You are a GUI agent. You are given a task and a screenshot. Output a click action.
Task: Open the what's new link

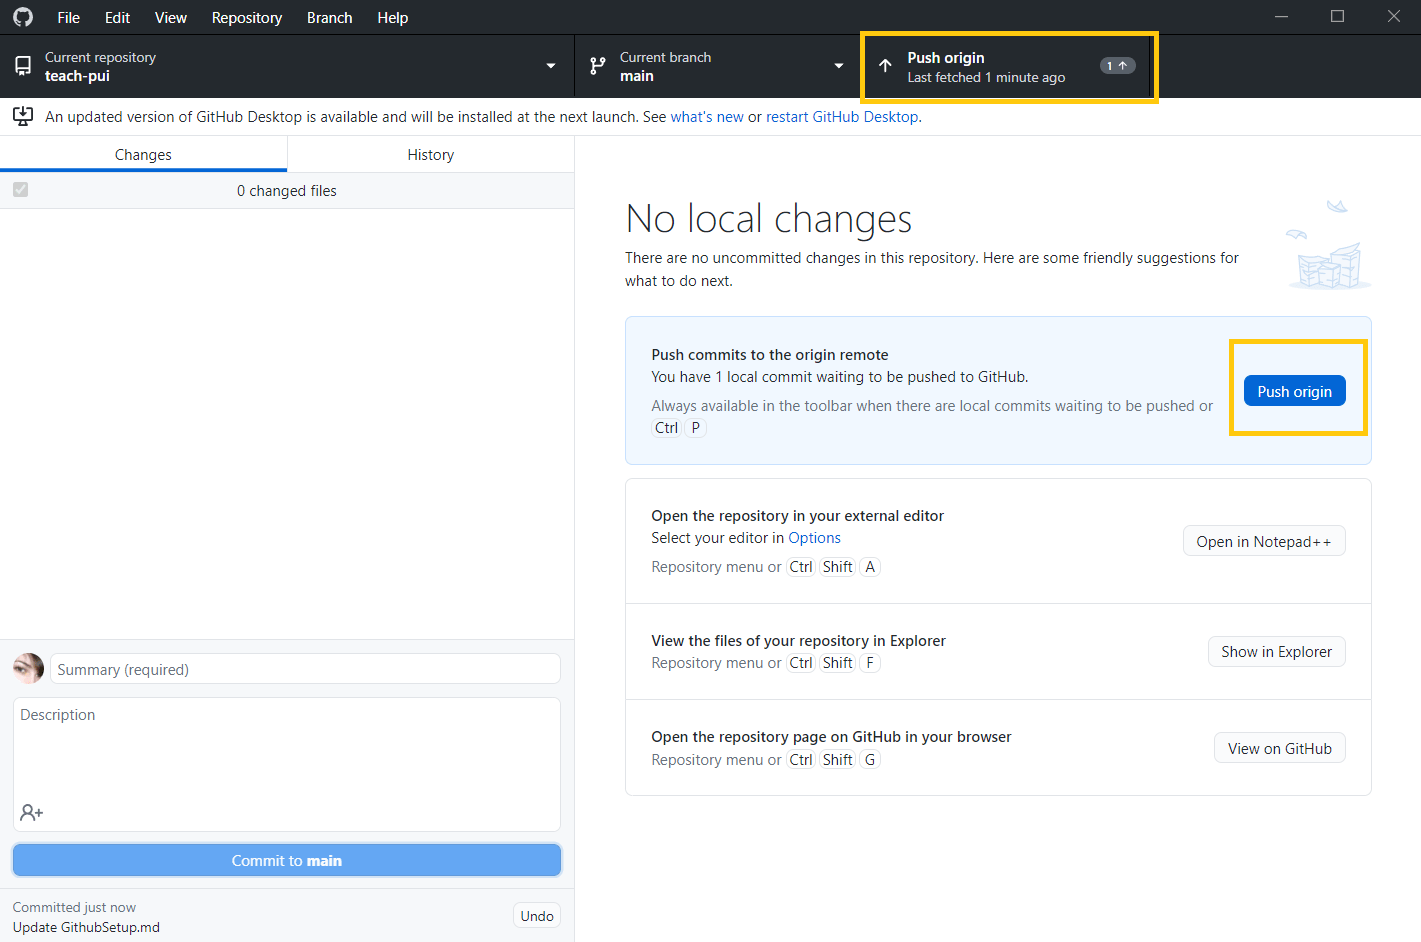tap(707, 116)
